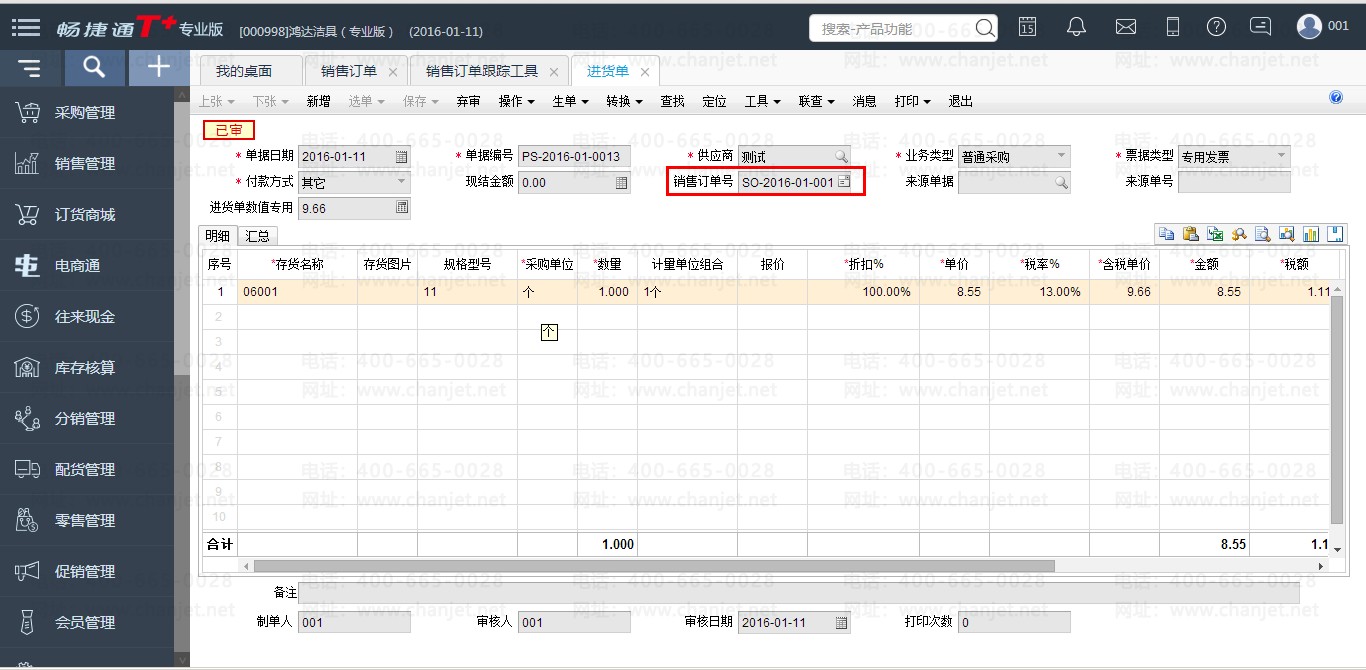Viewport: 1366px width, 670px height.
Task: Click the notification bell icon
Action: pos(1076,27)
